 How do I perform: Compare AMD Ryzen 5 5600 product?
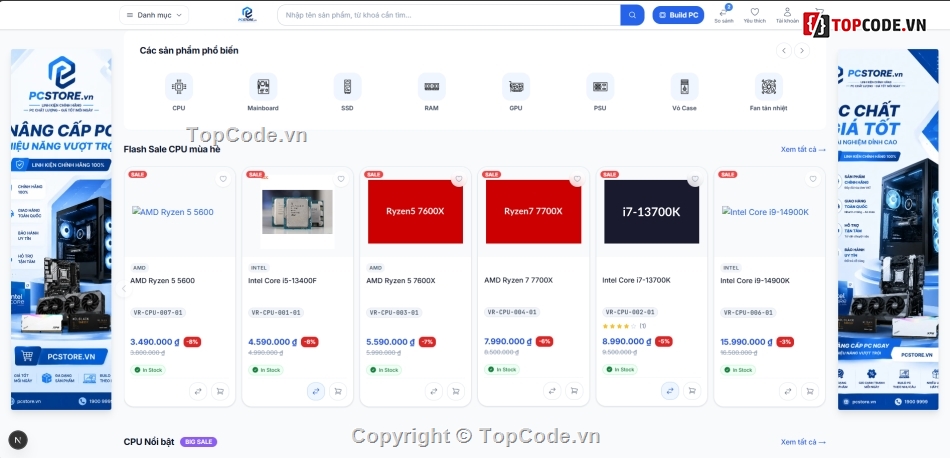pos(198,391)
